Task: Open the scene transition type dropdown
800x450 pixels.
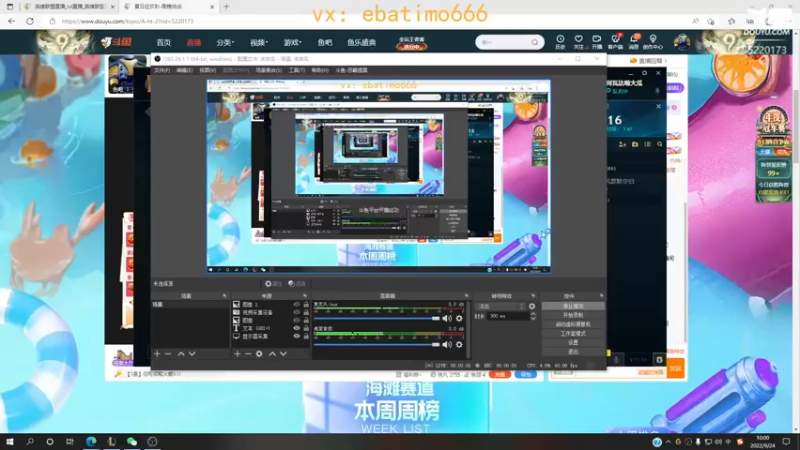Action: pos(500,306)
